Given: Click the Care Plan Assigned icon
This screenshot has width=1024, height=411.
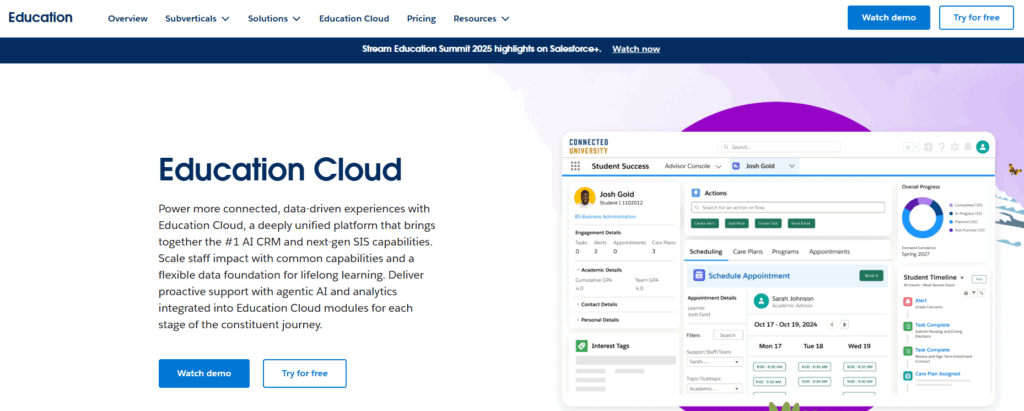Looking at the screenshot, I should 908,376.
